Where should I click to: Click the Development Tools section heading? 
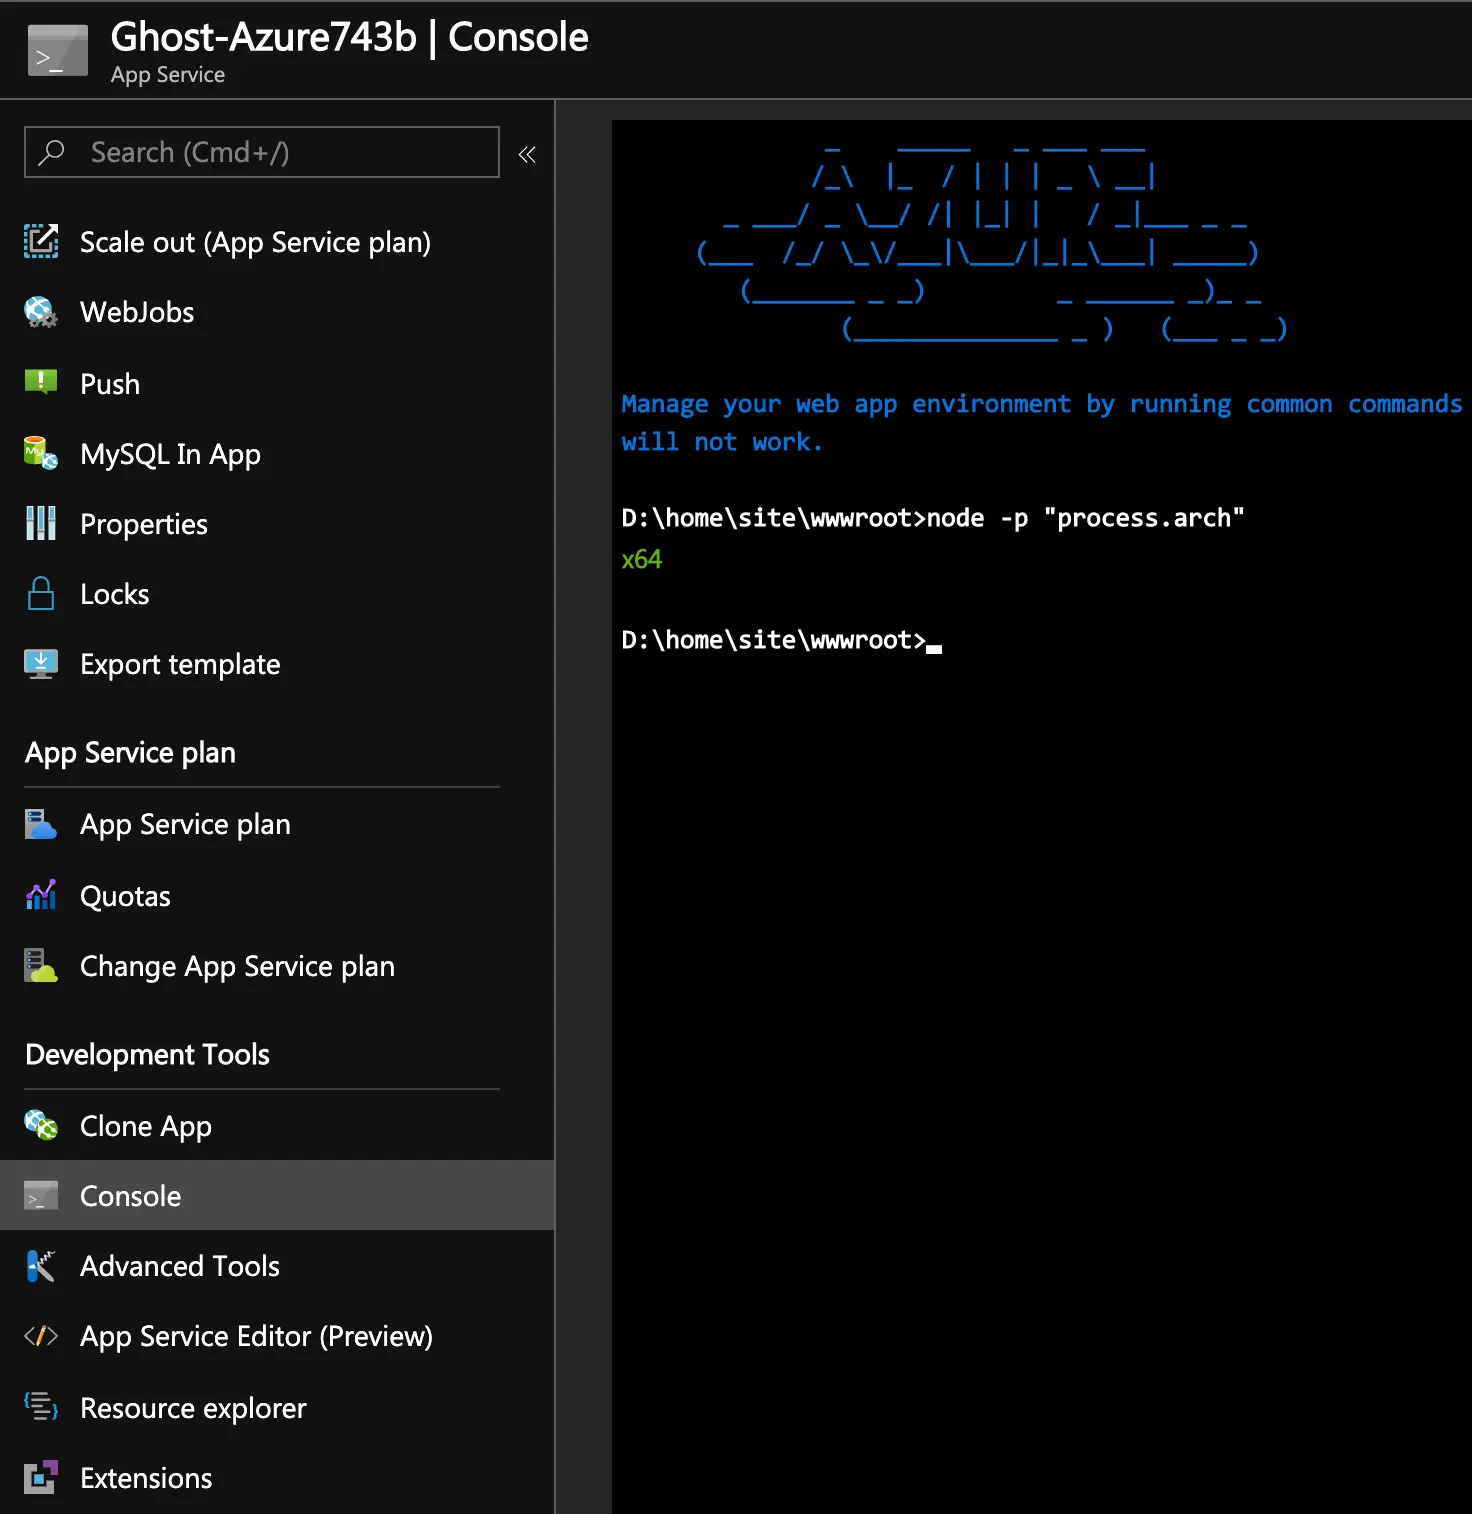(x=148, y=1054)
